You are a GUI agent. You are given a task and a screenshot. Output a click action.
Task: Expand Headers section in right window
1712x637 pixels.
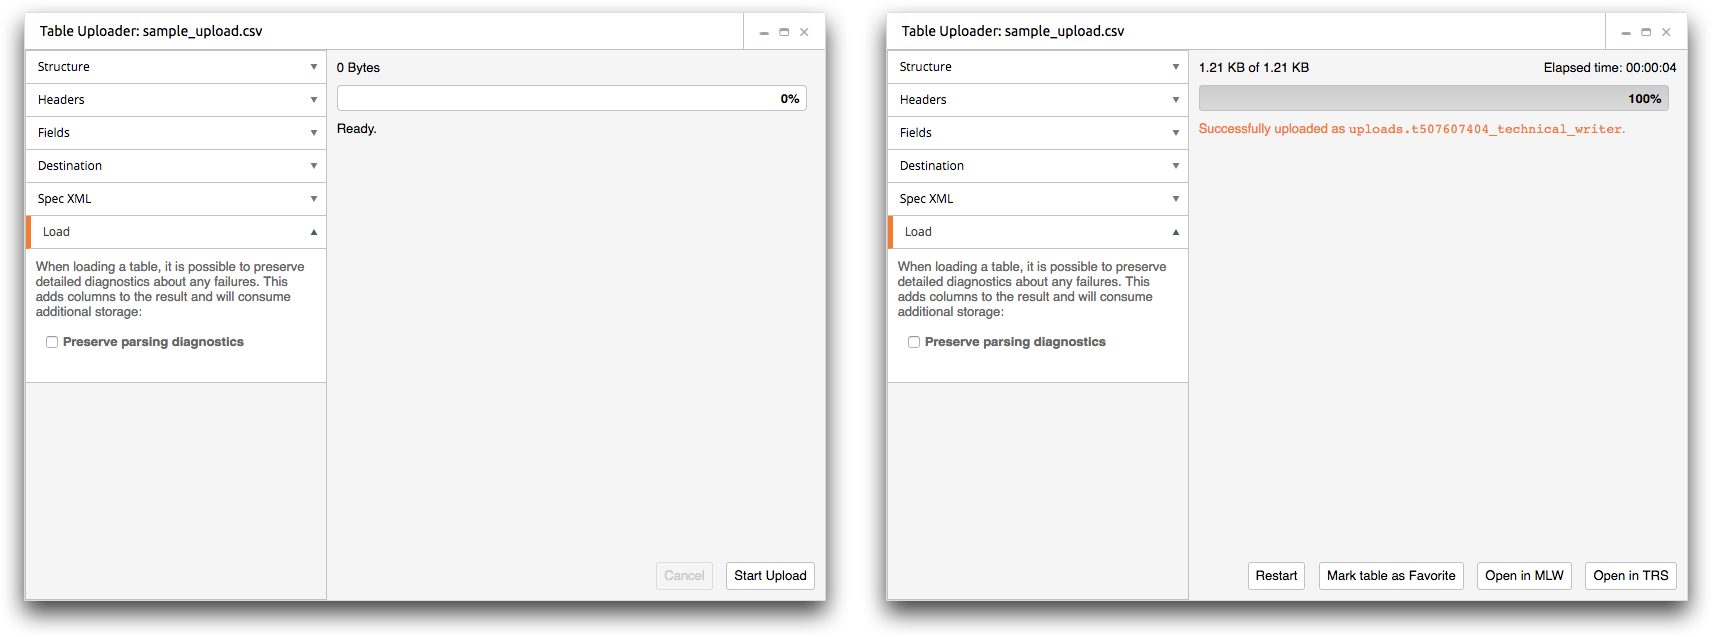[x=1038, y=100]
